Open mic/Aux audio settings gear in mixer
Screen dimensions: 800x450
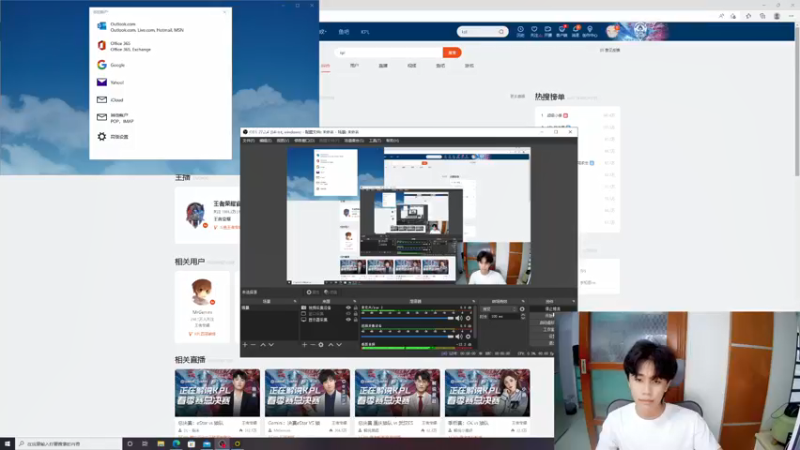[x=468, y=318]
